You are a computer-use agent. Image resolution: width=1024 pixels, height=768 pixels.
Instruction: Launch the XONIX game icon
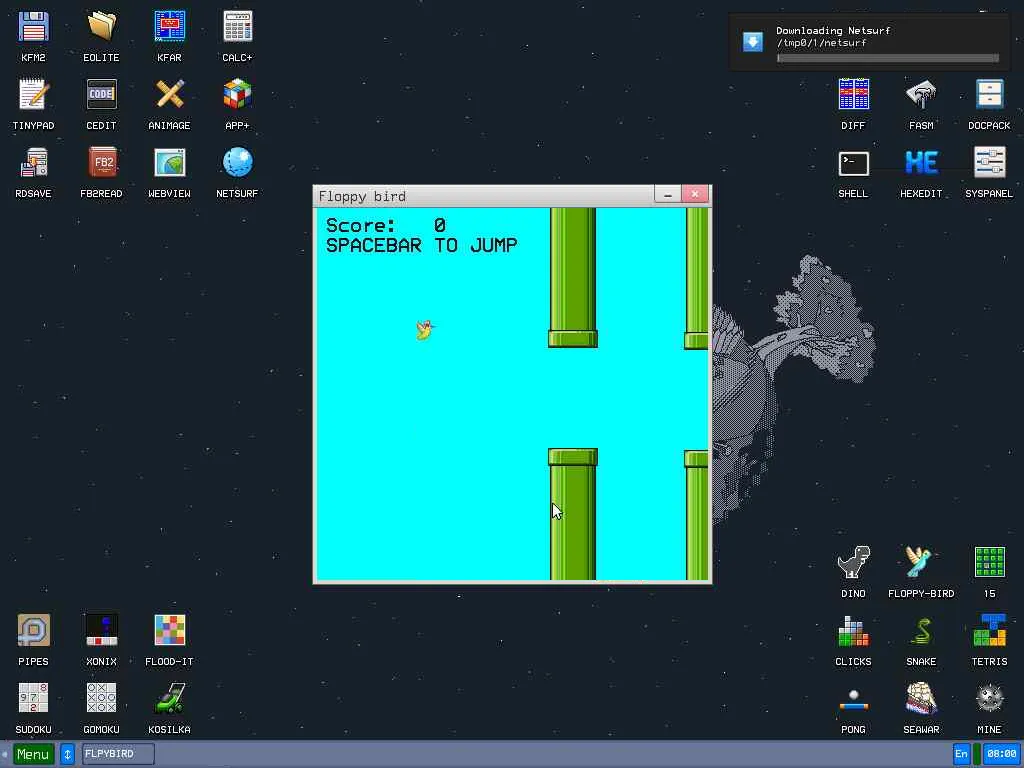(101, 631)
